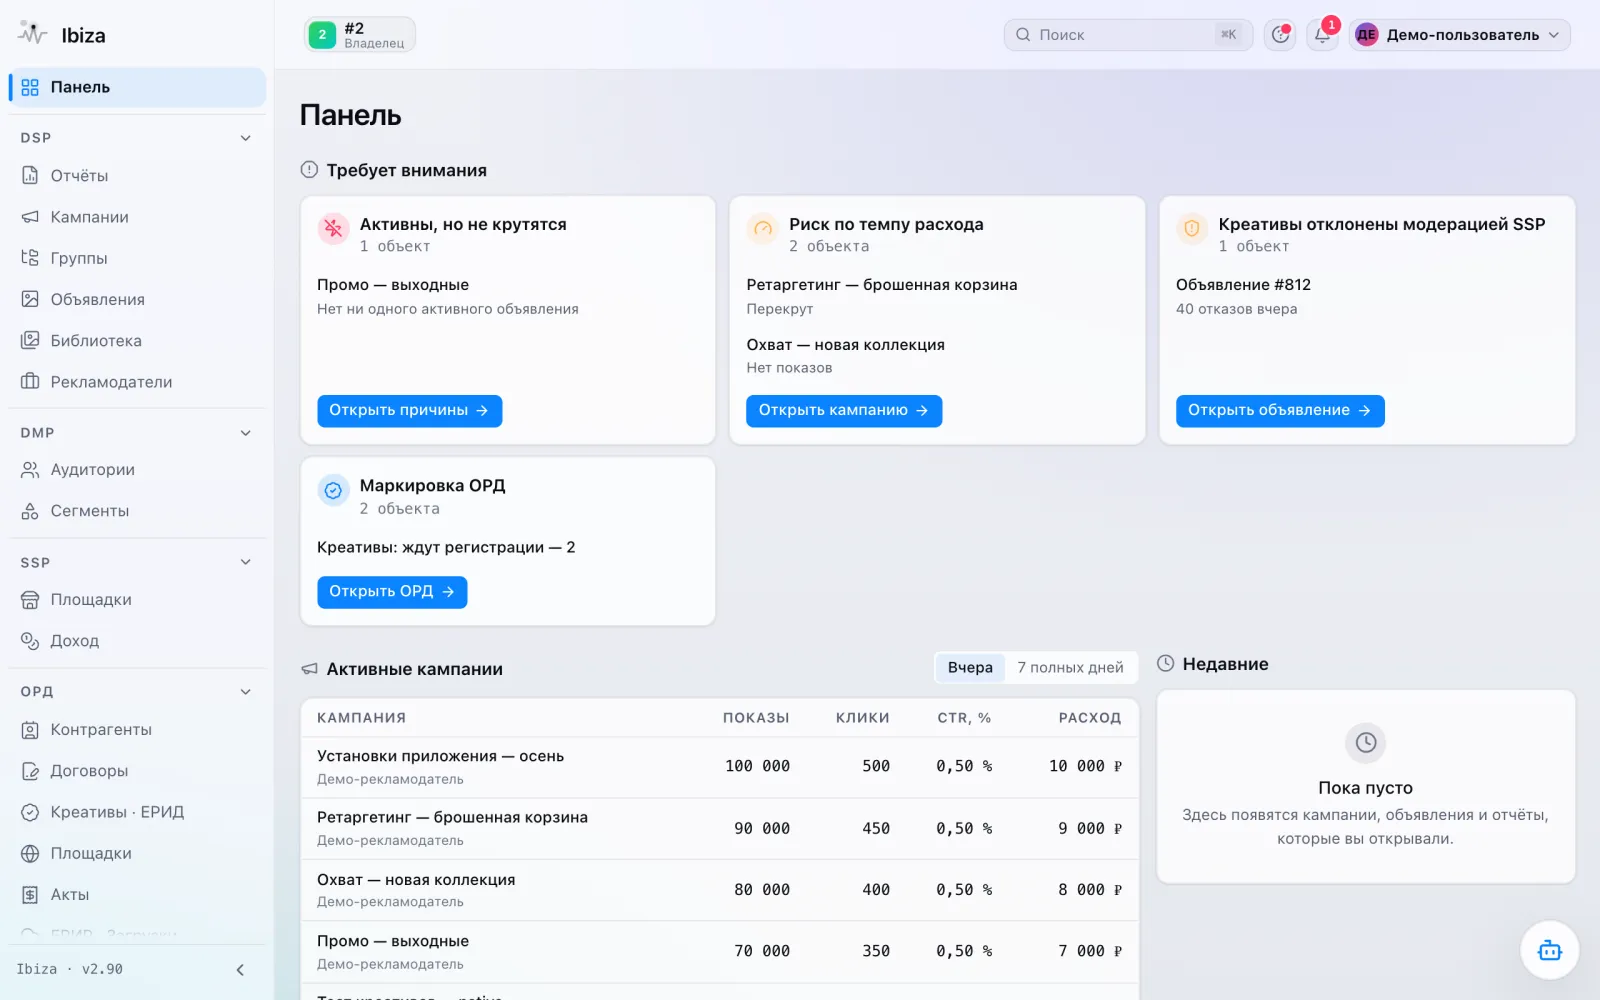Open Договоры in the ОРД section
This screenshot has width=1600, height=1000.
point(137,771)
